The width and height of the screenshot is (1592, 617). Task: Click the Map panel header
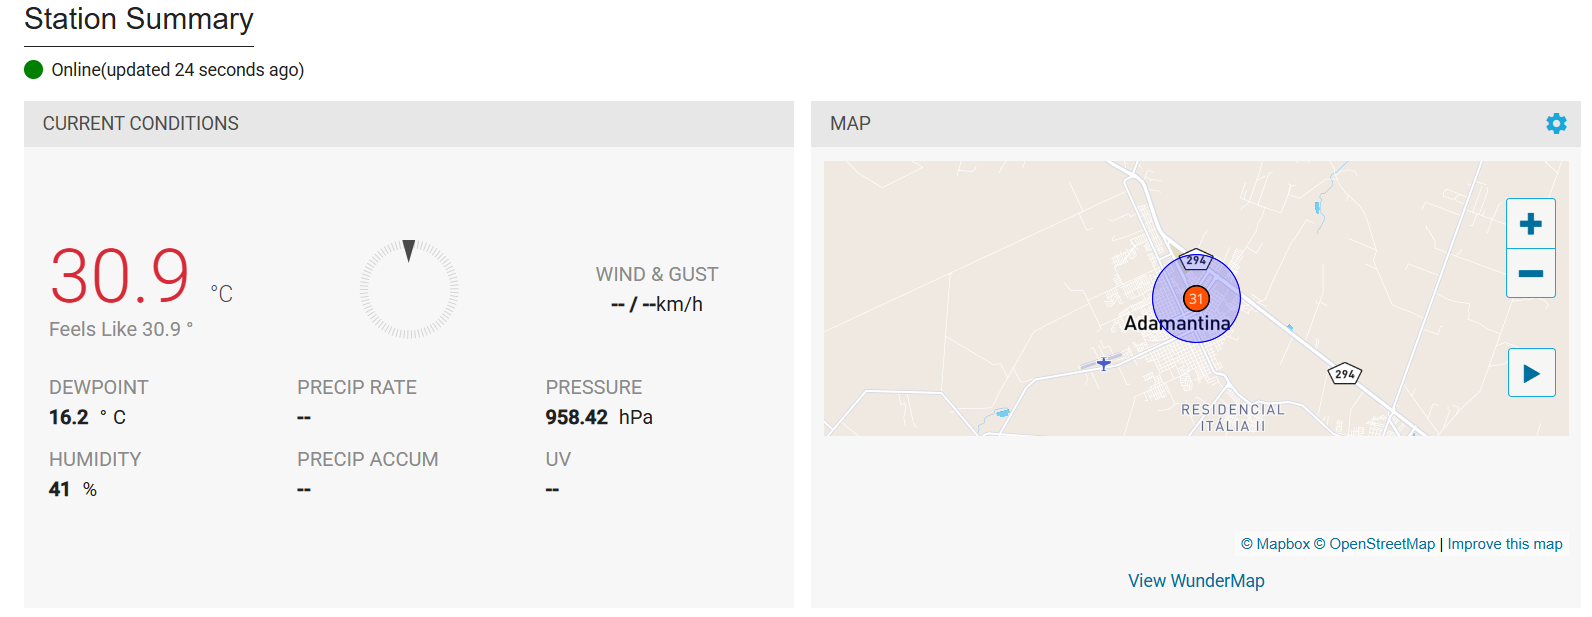tap(1196, 124)
